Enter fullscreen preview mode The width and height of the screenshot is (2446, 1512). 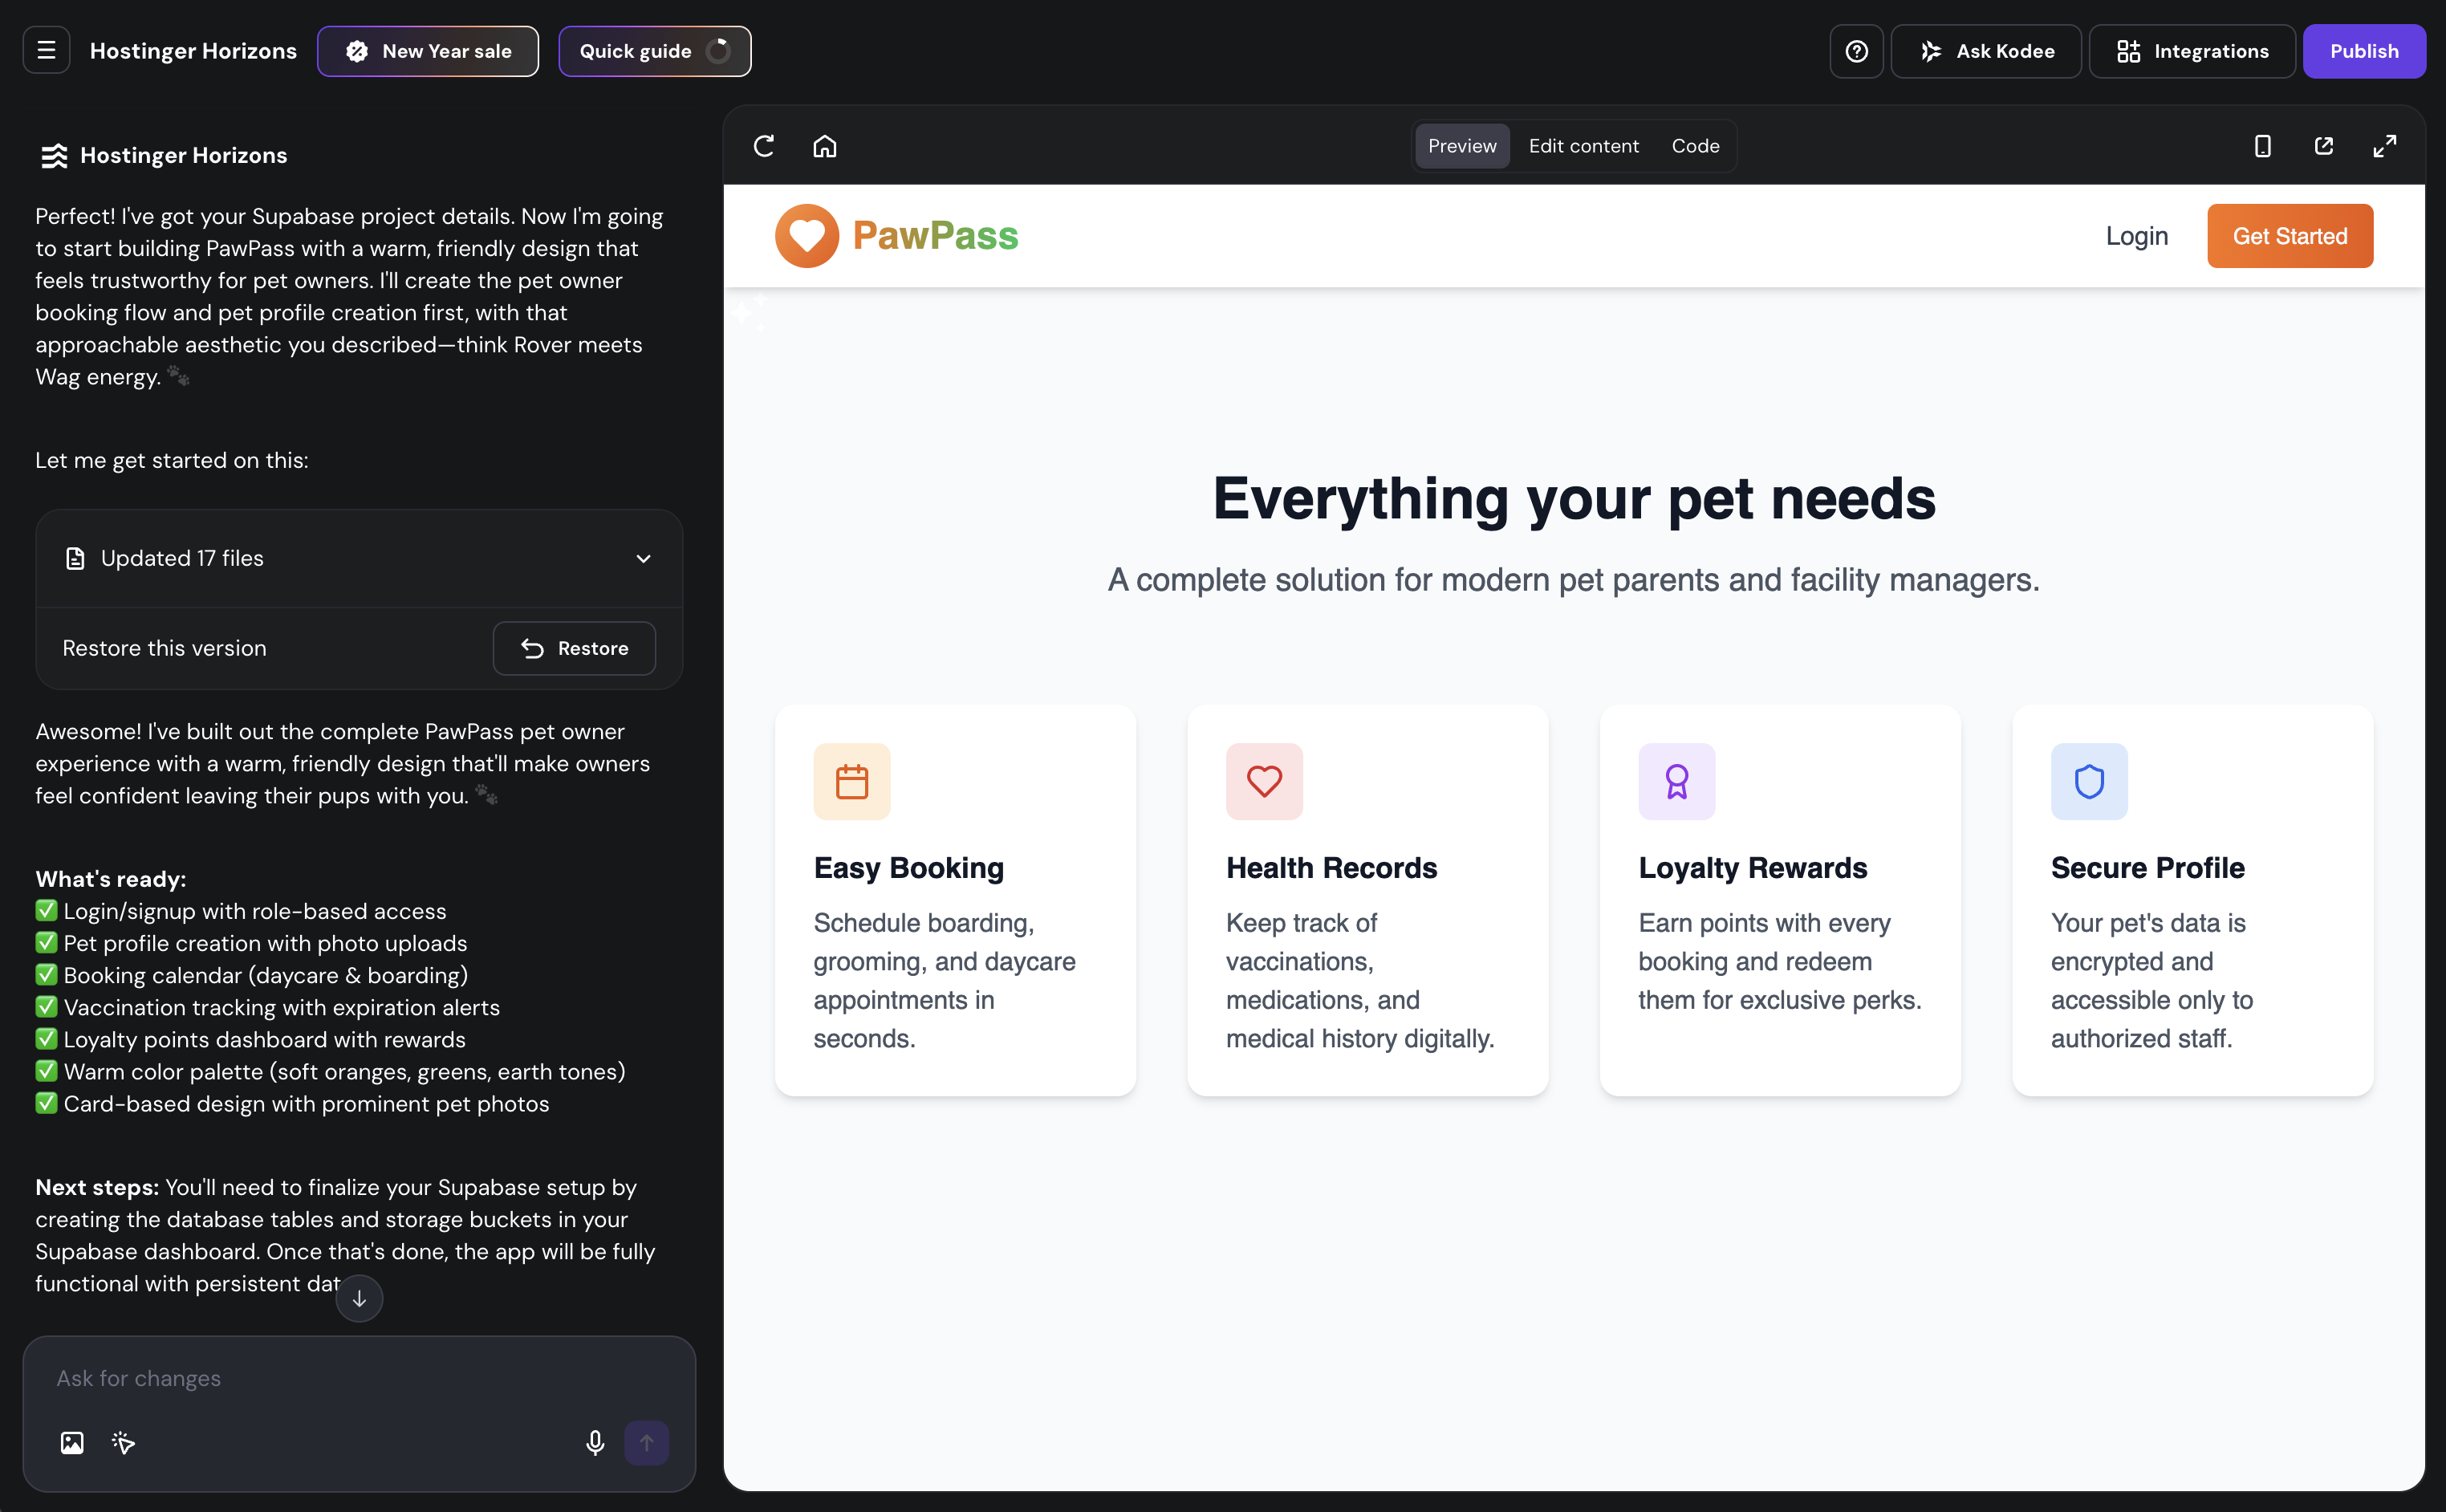tap(2384, 145)
